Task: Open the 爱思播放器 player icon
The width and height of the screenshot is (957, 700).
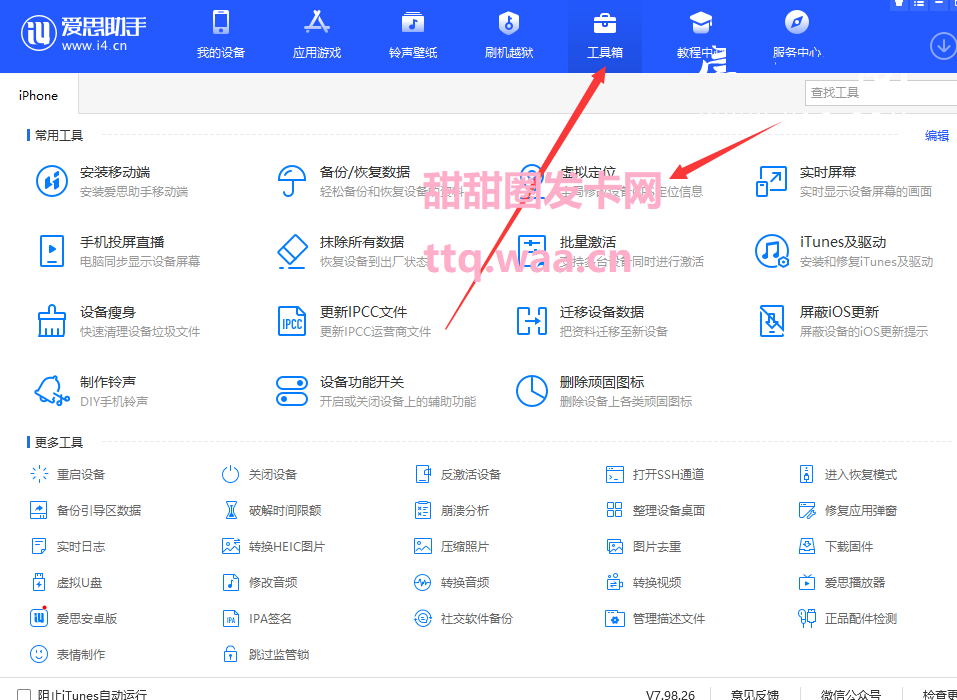Action: [x=807, y=582]
